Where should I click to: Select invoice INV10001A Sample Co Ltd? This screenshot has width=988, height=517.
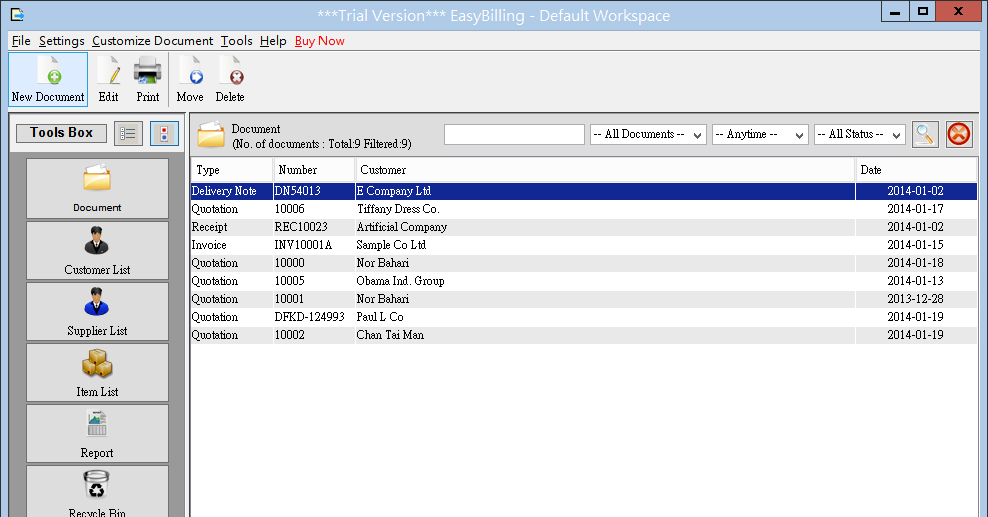coord(584,245)
